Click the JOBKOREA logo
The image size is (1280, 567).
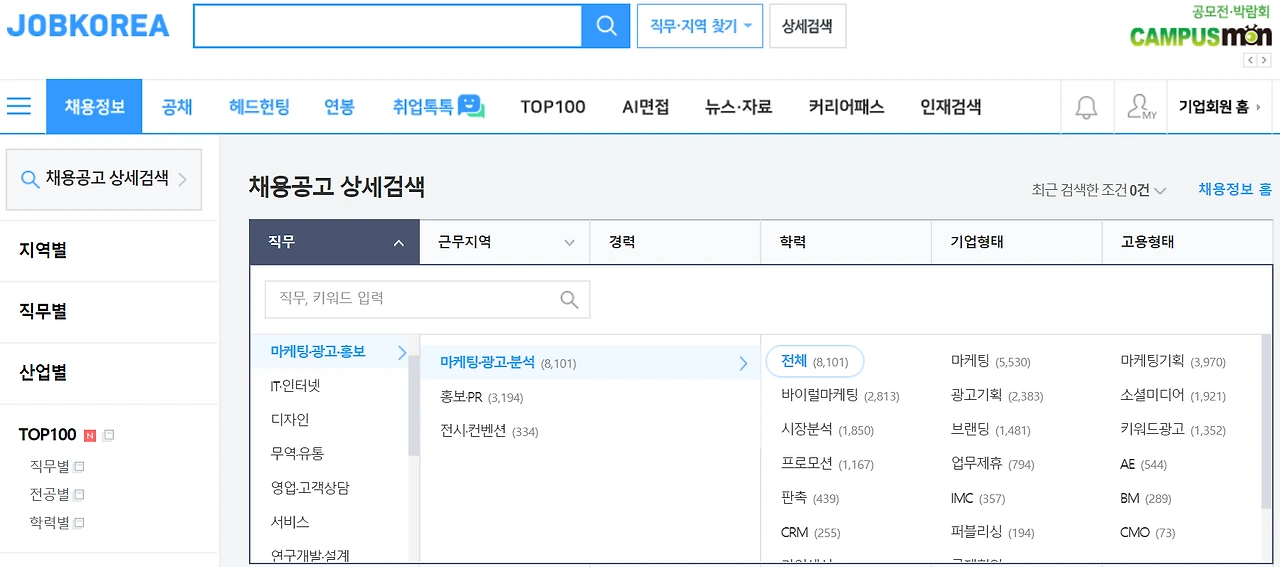tap(88, 26)
